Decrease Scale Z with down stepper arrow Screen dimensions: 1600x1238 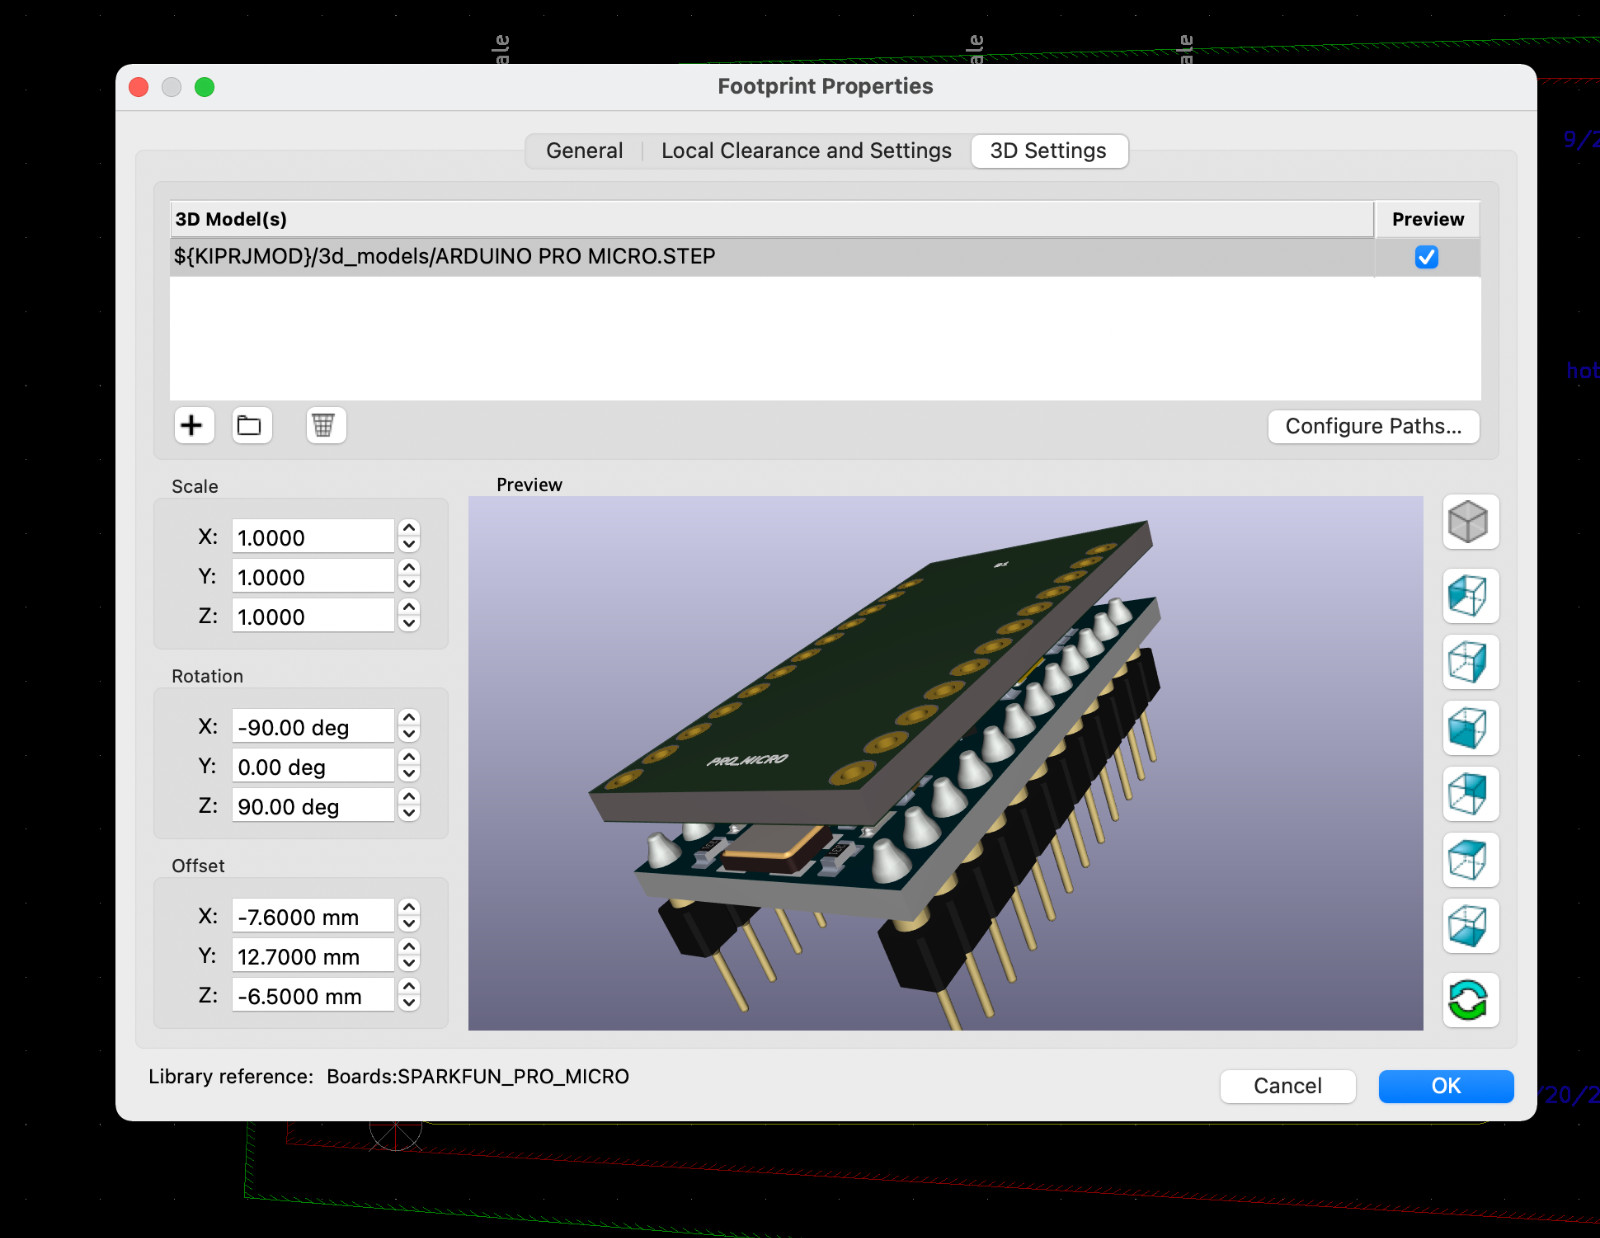(409, 624)
